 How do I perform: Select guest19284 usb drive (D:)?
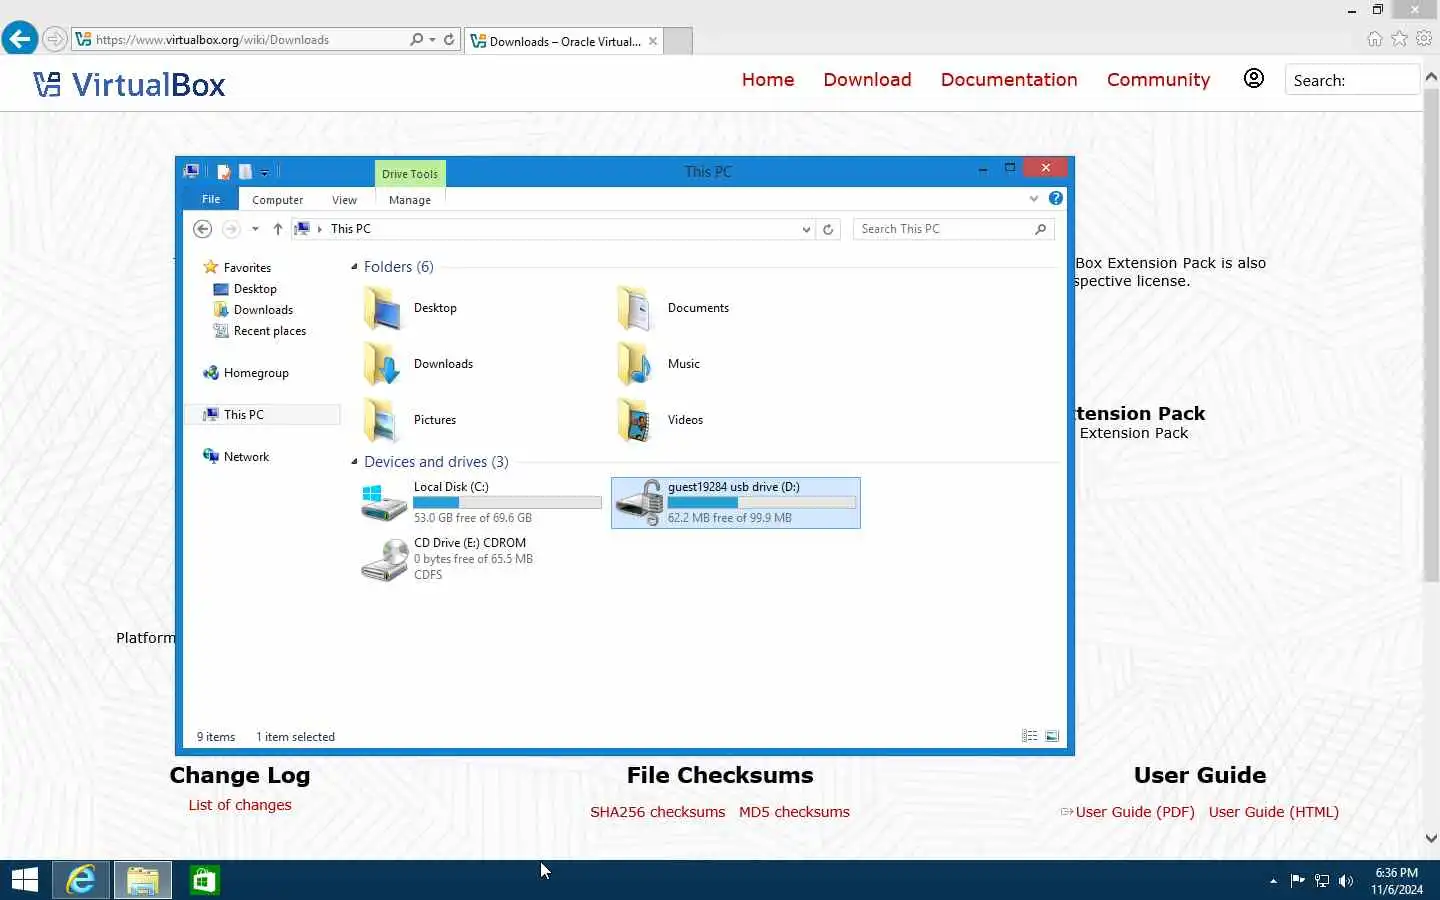[735, 502]
